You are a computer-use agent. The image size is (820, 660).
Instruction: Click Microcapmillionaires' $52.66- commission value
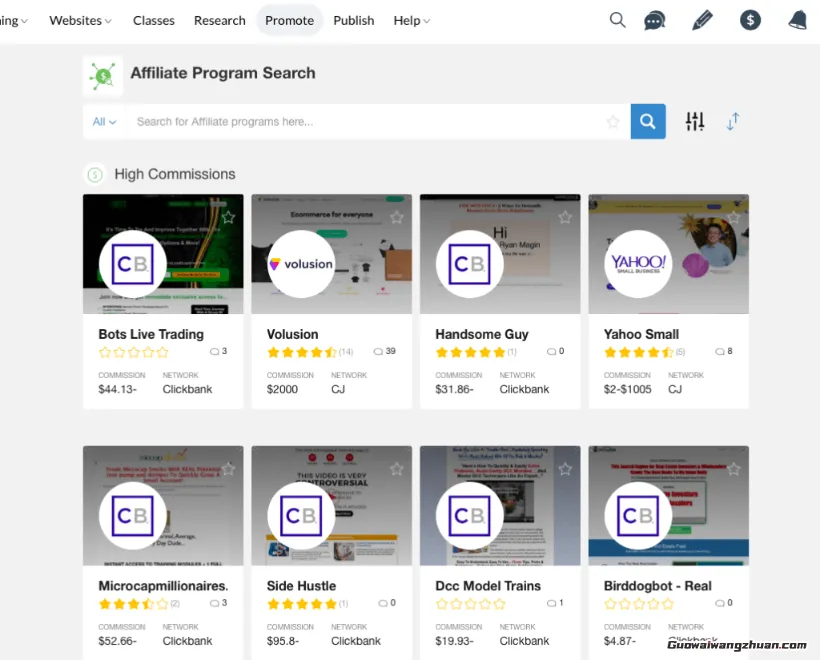pyautogui.click(x=118, y=641)
